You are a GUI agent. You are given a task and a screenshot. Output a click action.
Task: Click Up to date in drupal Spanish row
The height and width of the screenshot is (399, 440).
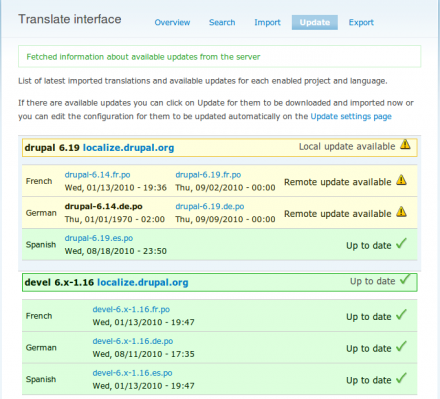point(369,246)
